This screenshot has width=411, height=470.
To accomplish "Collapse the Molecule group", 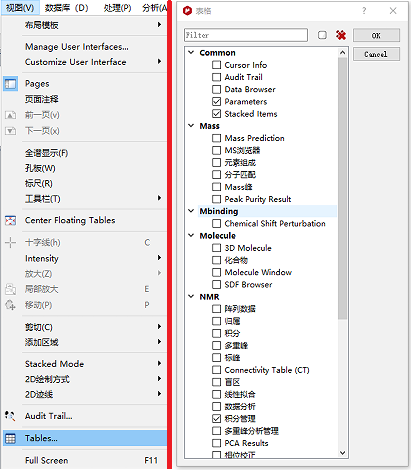I will pyautogui.click(x=191, y=235).
